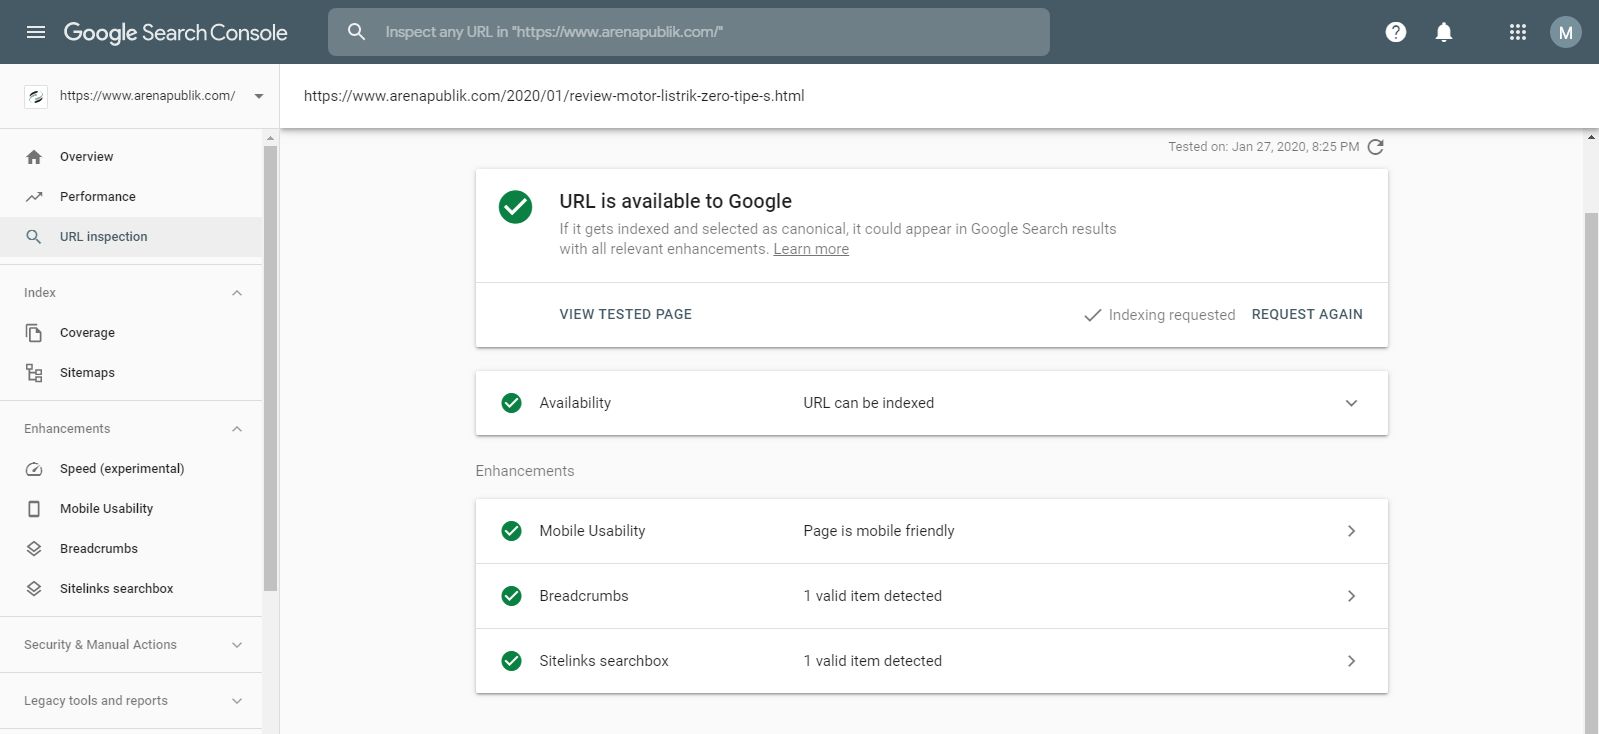The width and height of the screenshot is (1599, 734).
Task: Click 'Page is mobile friendly' text
Action: tap(879, 531)
